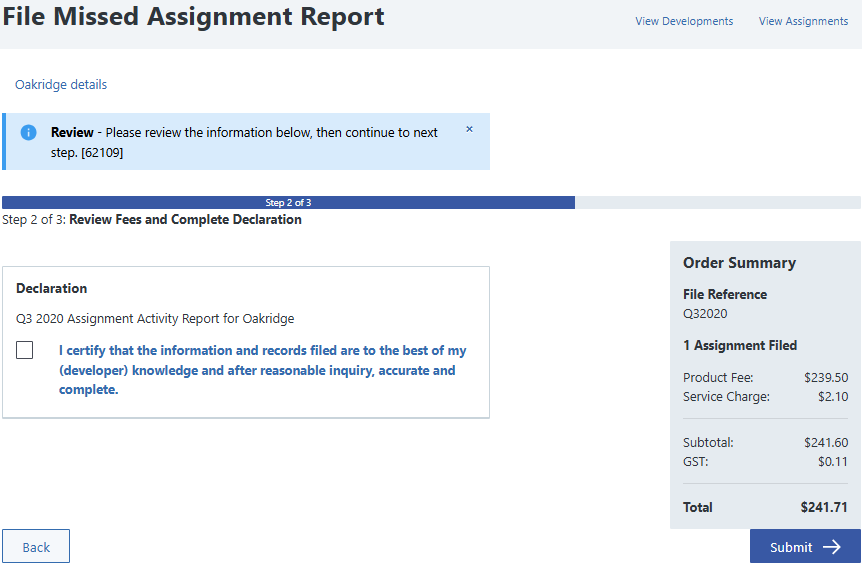862x565 pixels.
Task: Click the Declaration section heading
Action: click(52, 288)
